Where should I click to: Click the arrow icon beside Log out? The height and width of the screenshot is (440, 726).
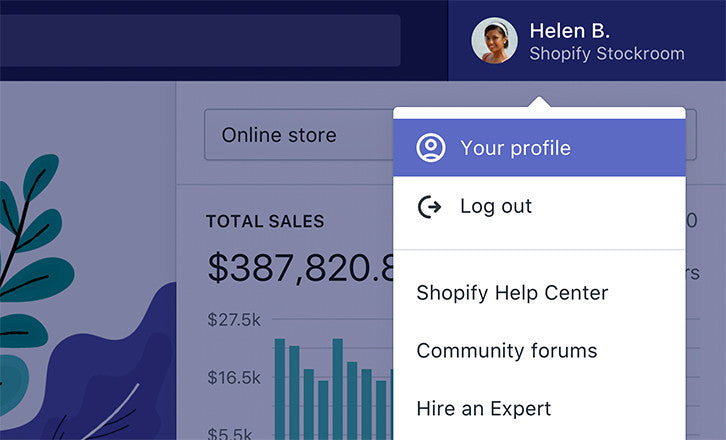click(x=430, y=206)
